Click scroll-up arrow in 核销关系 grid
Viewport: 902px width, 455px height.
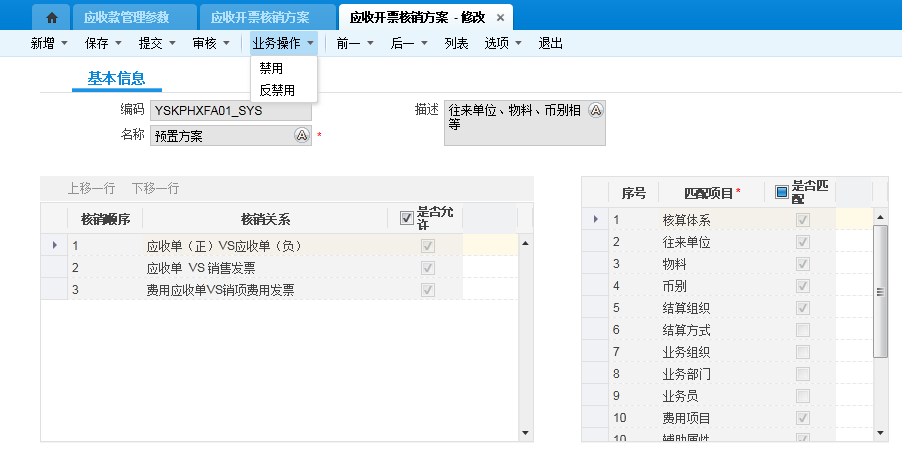click(x=526, y=242)
